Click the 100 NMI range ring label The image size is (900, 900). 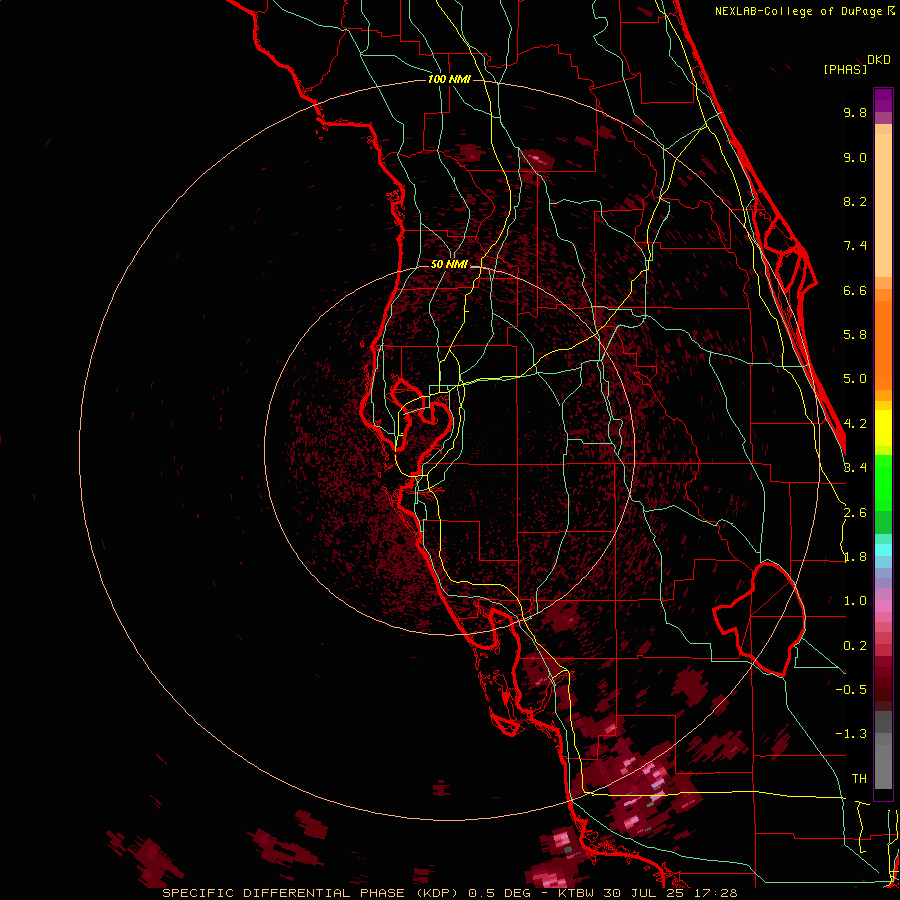tap(449, 79)
